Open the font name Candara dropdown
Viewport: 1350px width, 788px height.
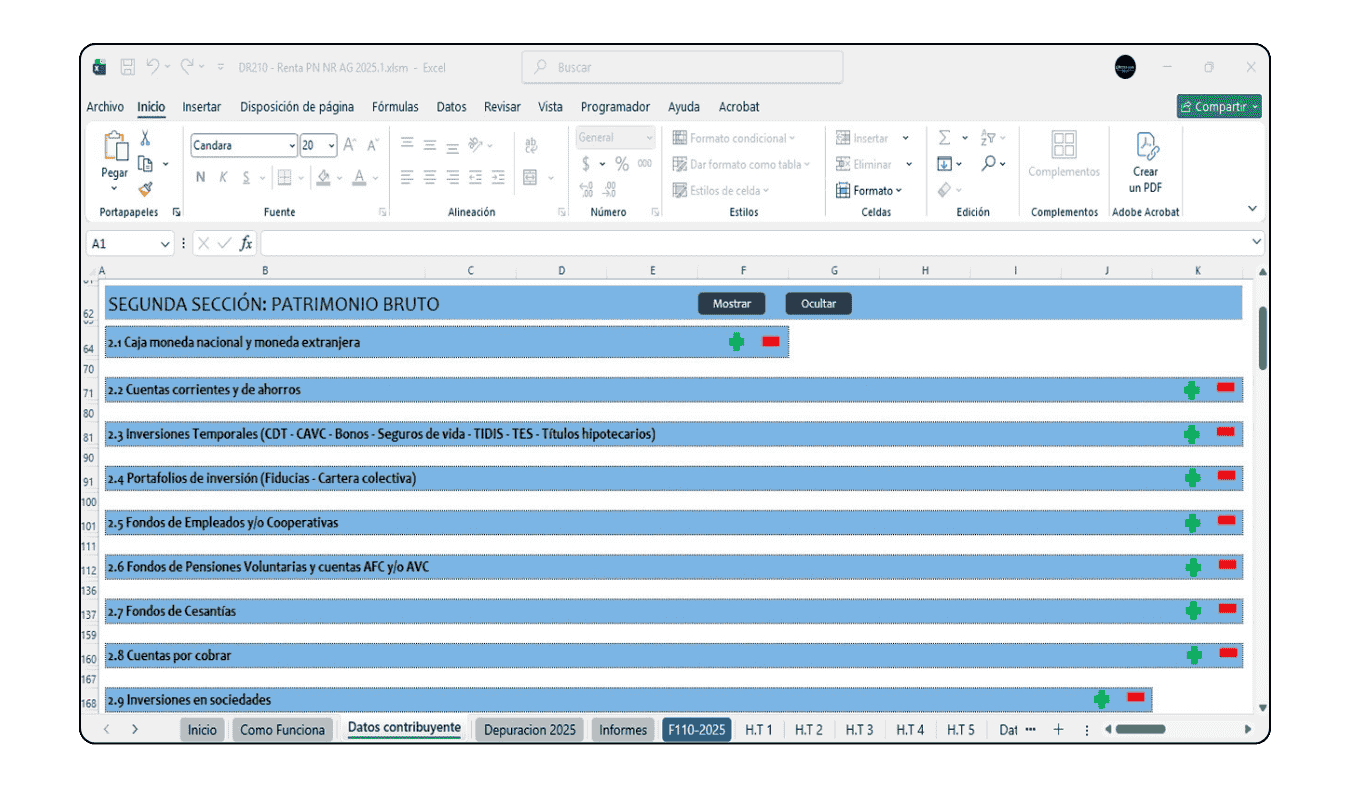pos(292,146)
